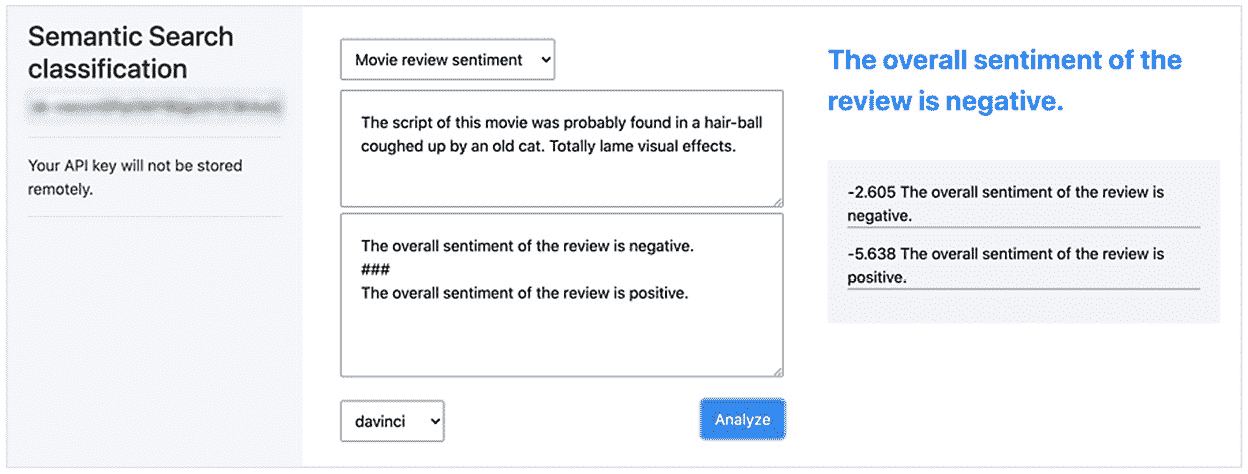
Task: Click the '###' separator line in labels box
Action: (x=375, y=270)
